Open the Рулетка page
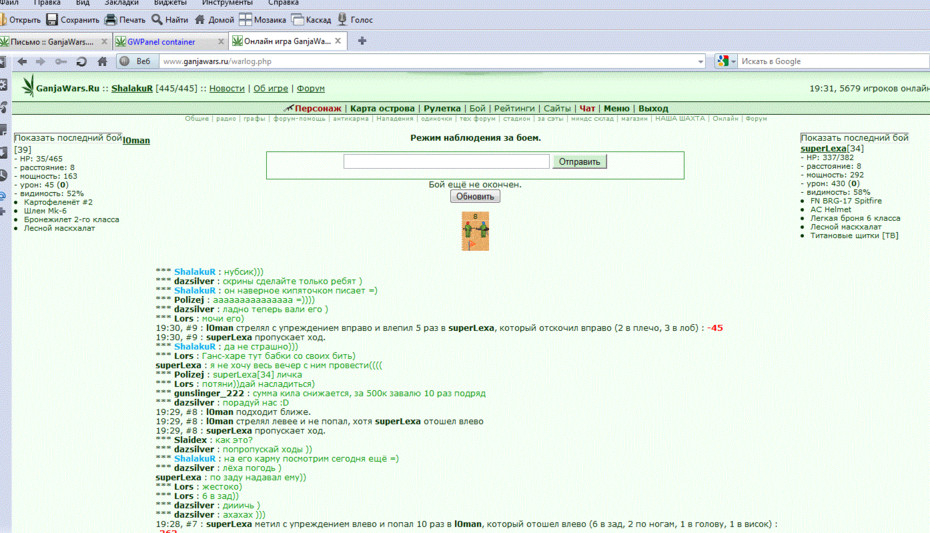Screen dimensions: 930x533 pos(442,108)
